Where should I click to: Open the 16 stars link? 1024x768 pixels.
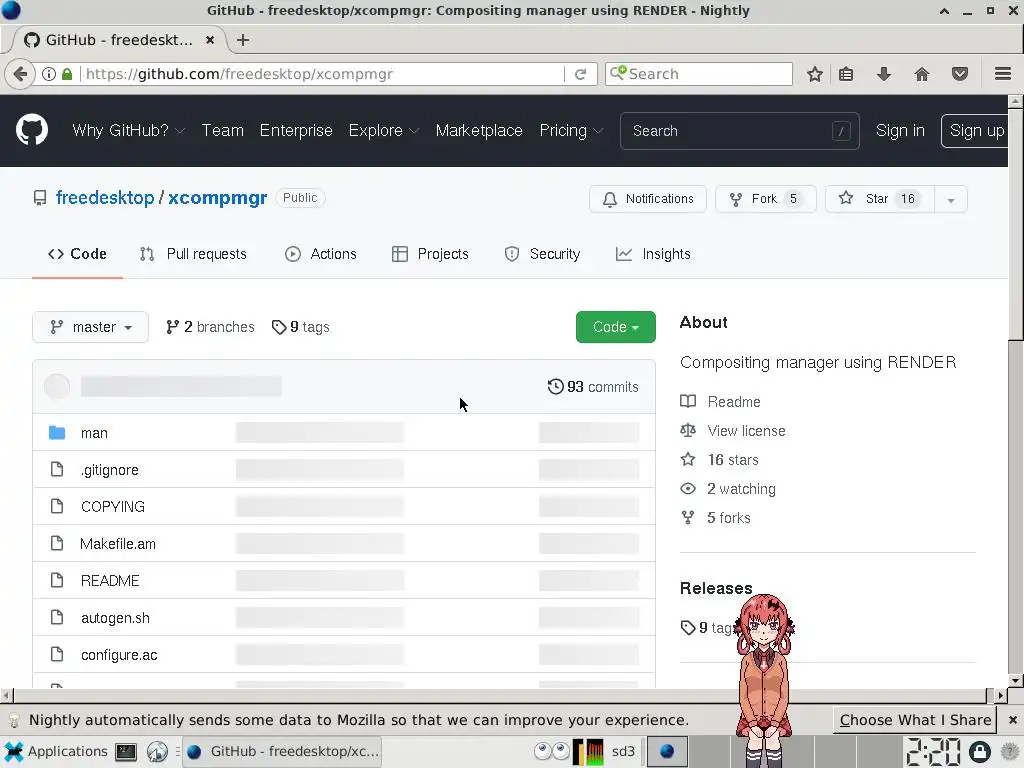[x=719, y=460]
